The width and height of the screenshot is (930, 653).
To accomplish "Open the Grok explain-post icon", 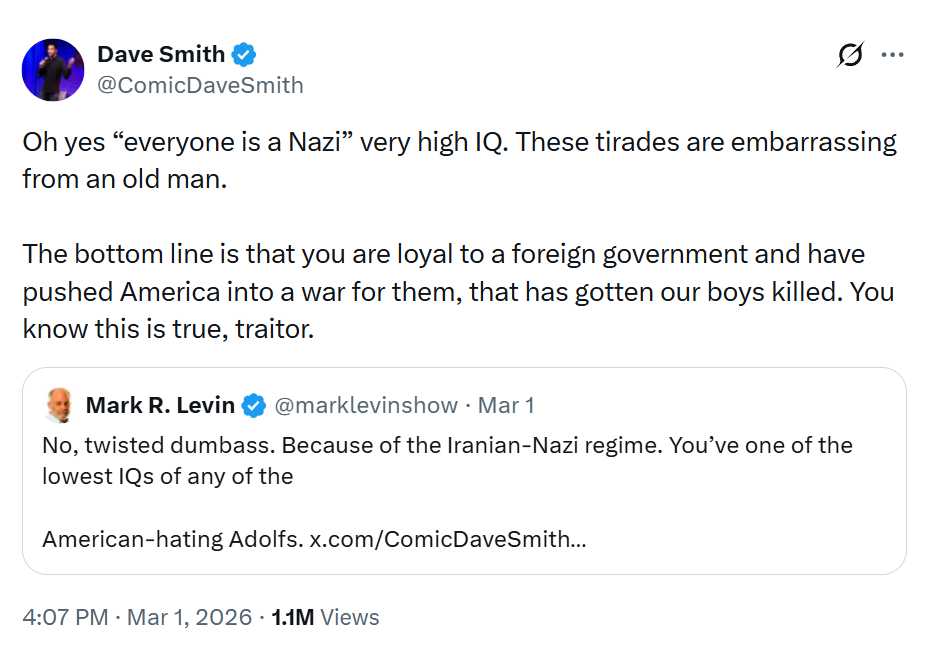I will click(x=850, y=56).
